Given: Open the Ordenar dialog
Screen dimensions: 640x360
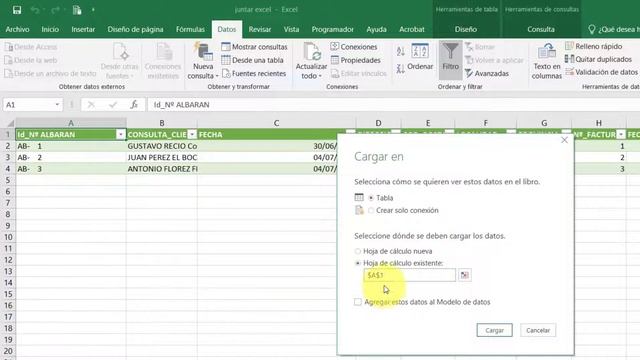Looking at the screenshot, I should 420,58.
